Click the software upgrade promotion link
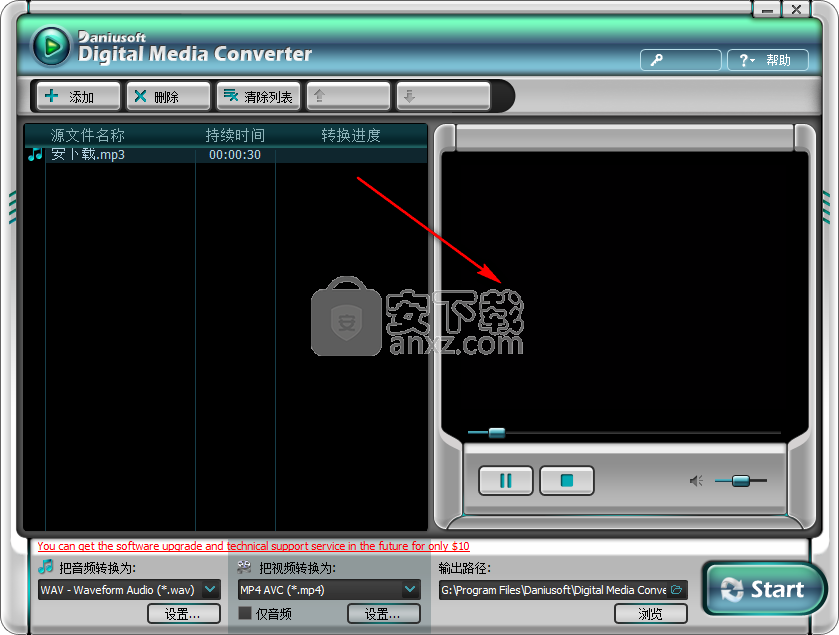Viewport: 839px width, 635px height. (x=253, y=546)
